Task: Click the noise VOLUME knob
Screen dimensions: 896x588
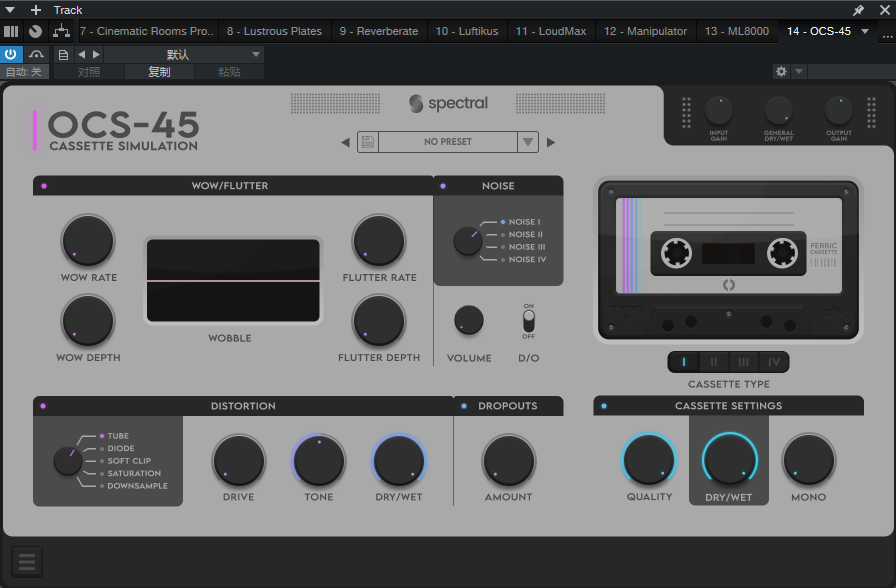Action: coord(469,321)
